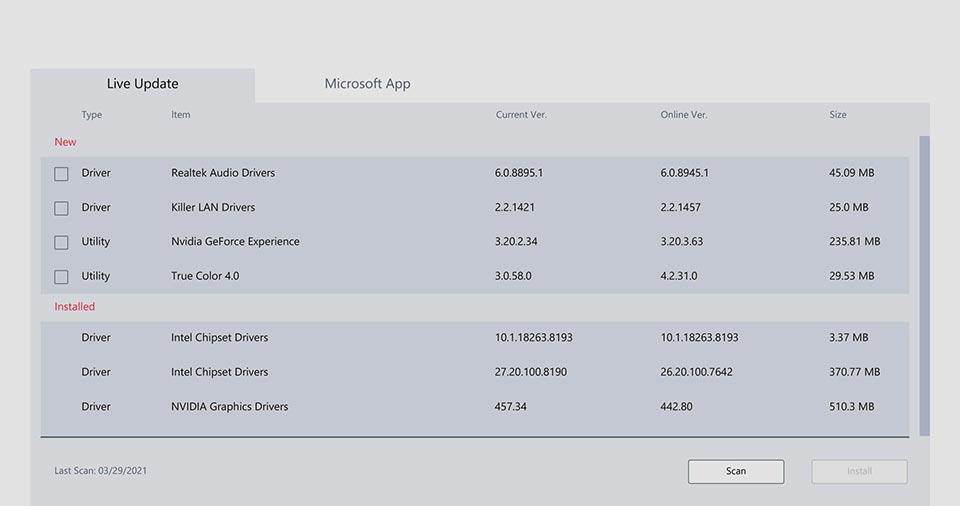Click the 370.77 MB Intel Chipset size
This screenshot has height=506, width=960.
(854, 372)
